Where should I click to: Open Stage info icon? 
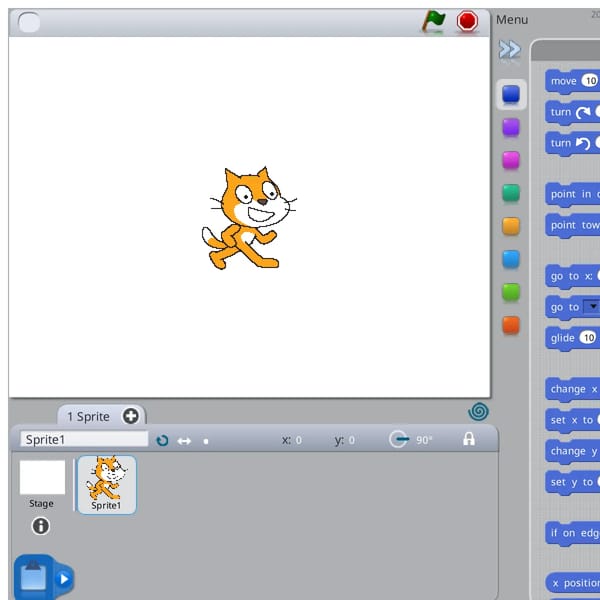coord(41,526)
